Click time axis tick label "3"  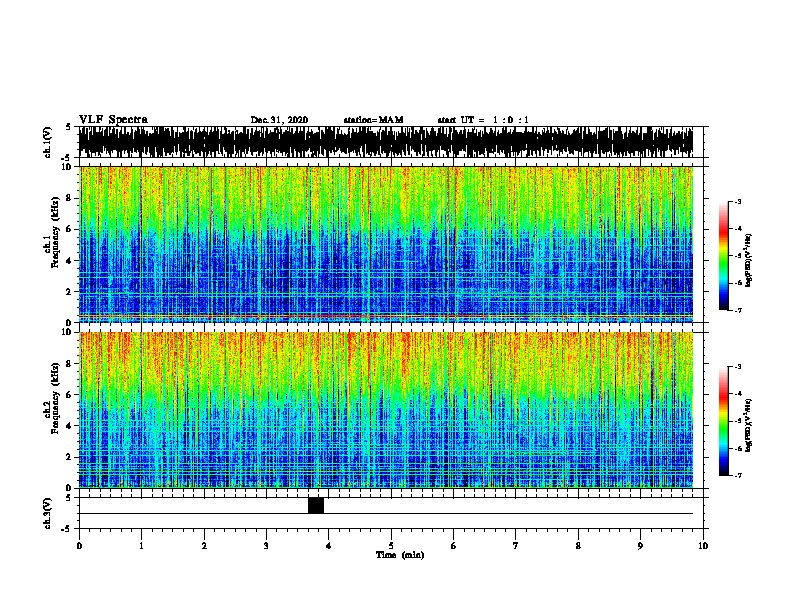pyautogui.click(x=266, y=546)
